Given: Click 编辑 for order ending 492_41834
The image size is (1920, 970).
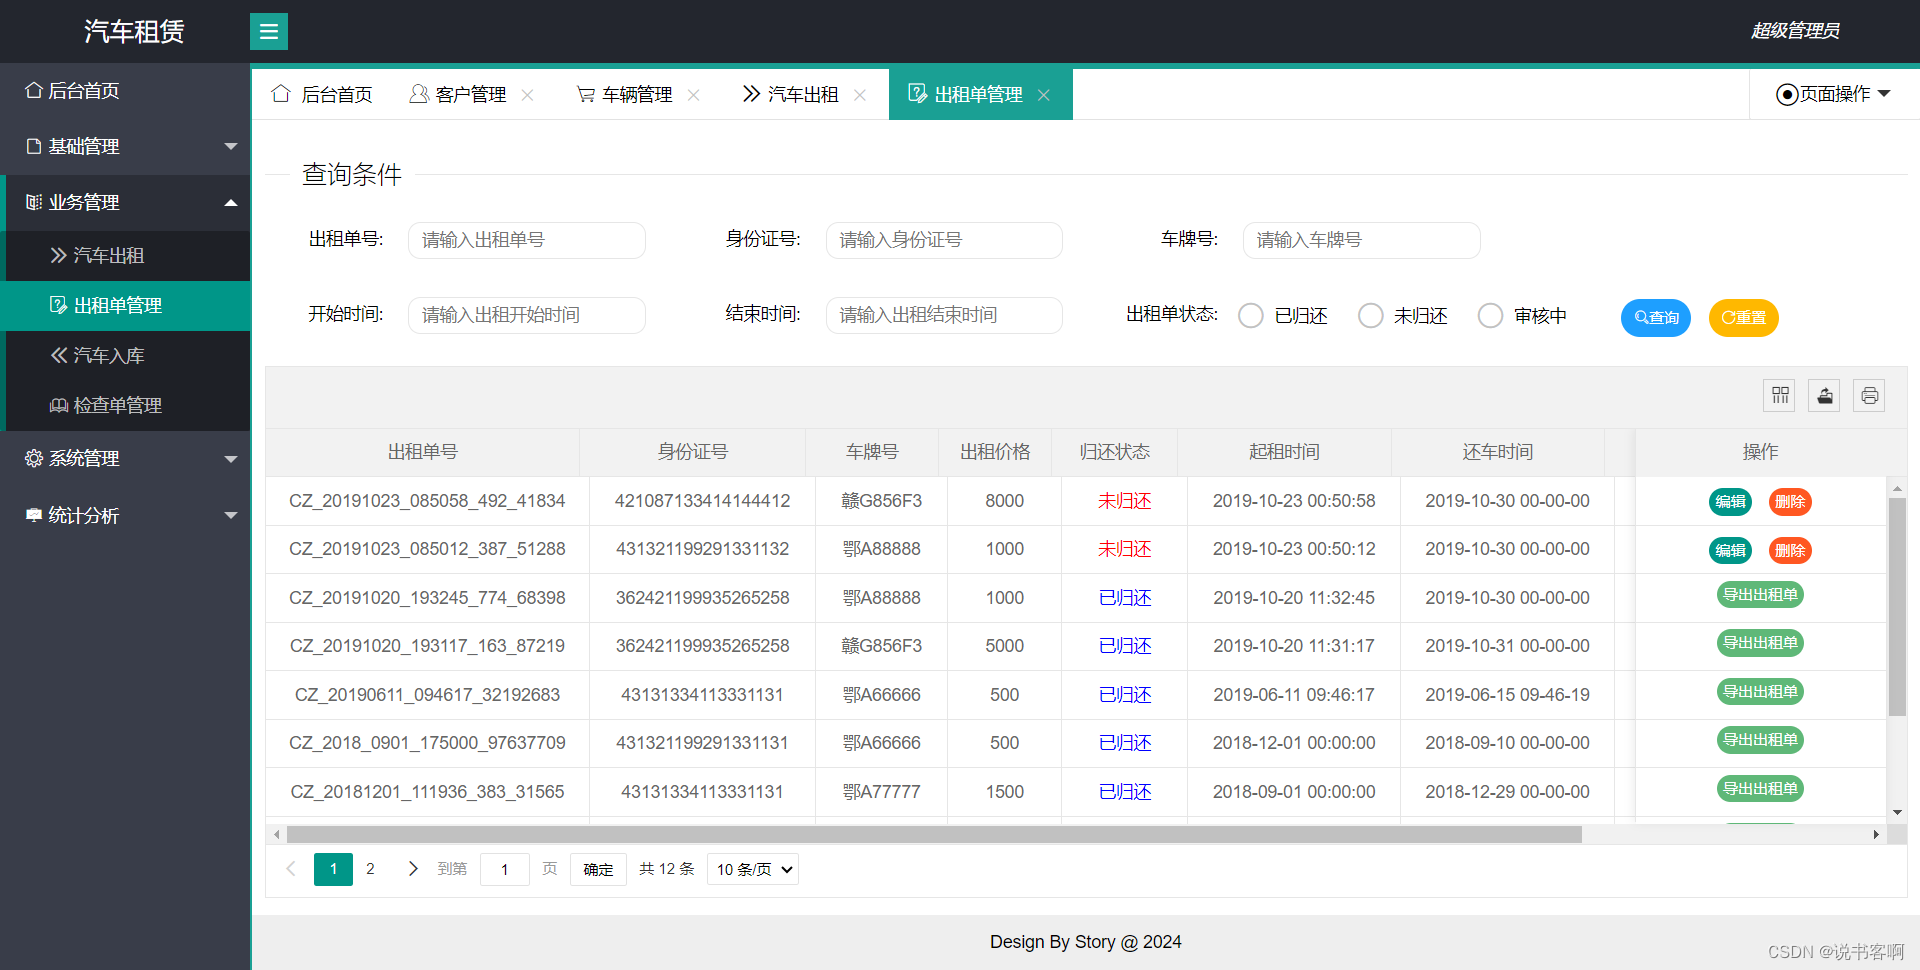Looking at the screenshot, I should pos(1730,502).
